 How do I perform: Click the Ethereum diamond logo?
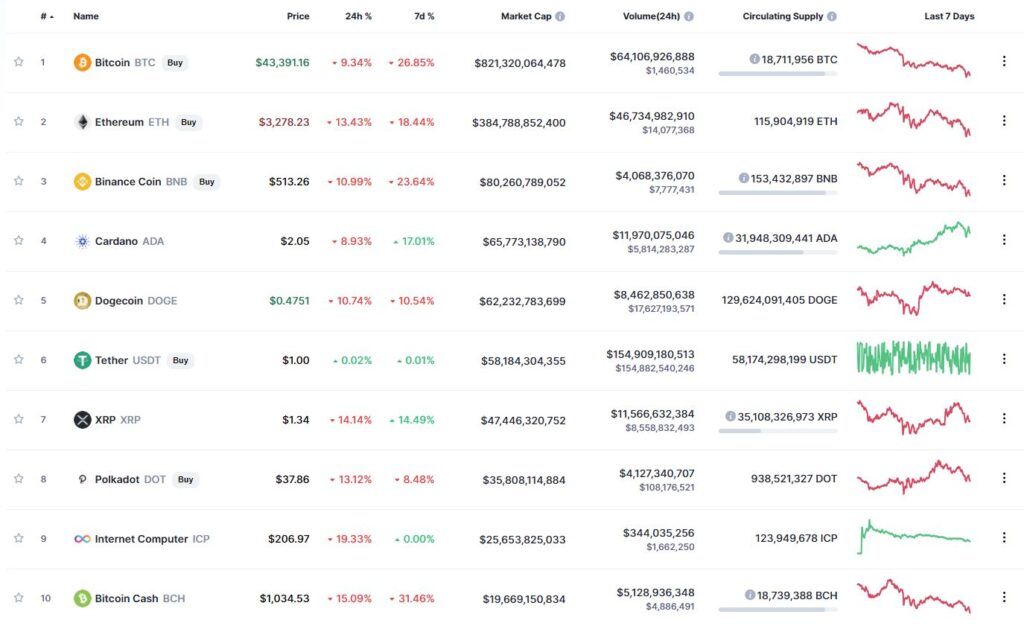[82, 122]
